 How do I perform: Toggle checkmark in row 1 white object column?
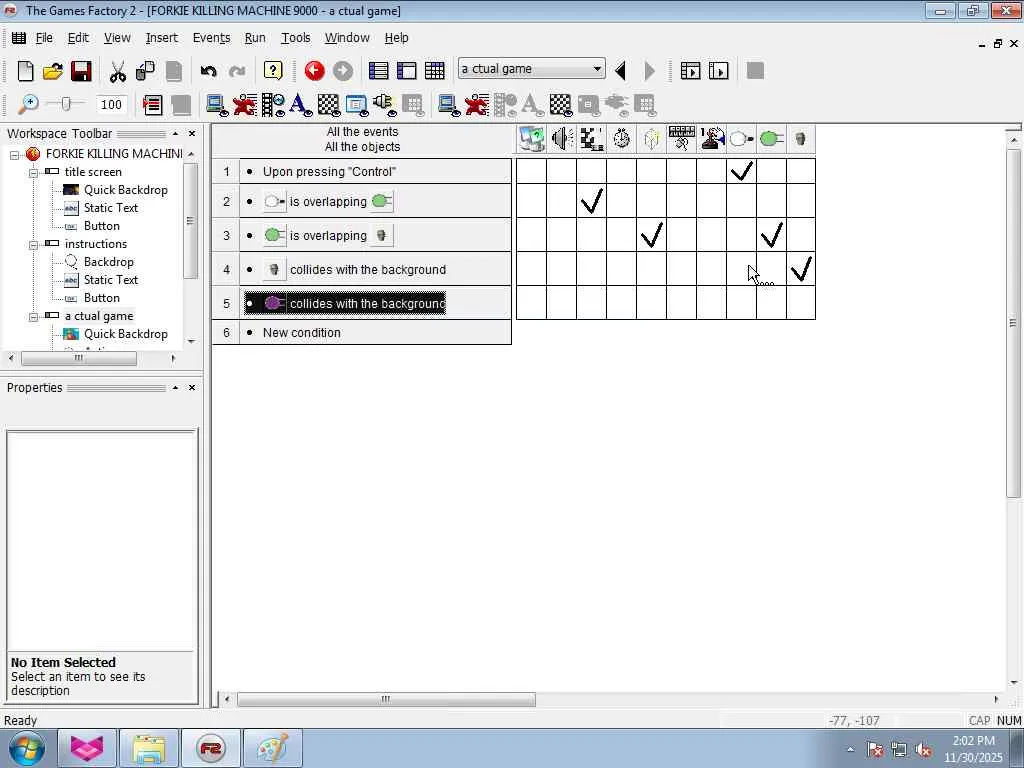tap(741, 171)
